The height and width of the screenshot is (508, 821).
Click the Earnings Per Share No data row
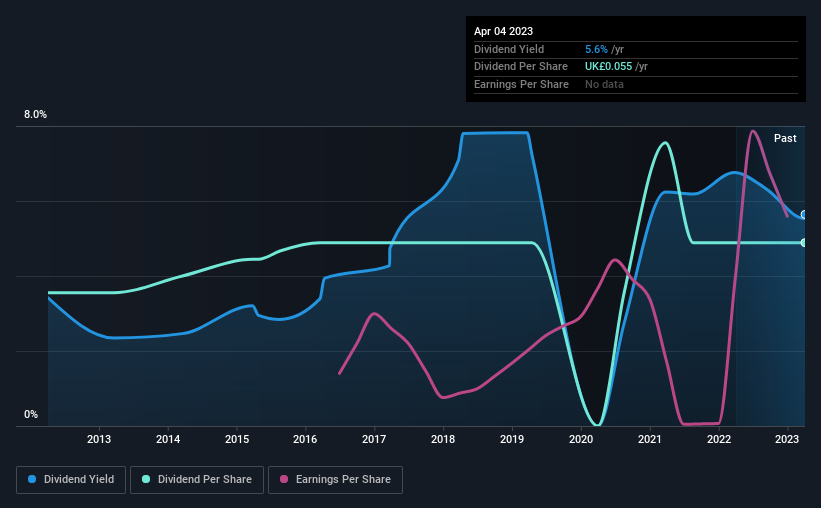[x=636, y=84]
